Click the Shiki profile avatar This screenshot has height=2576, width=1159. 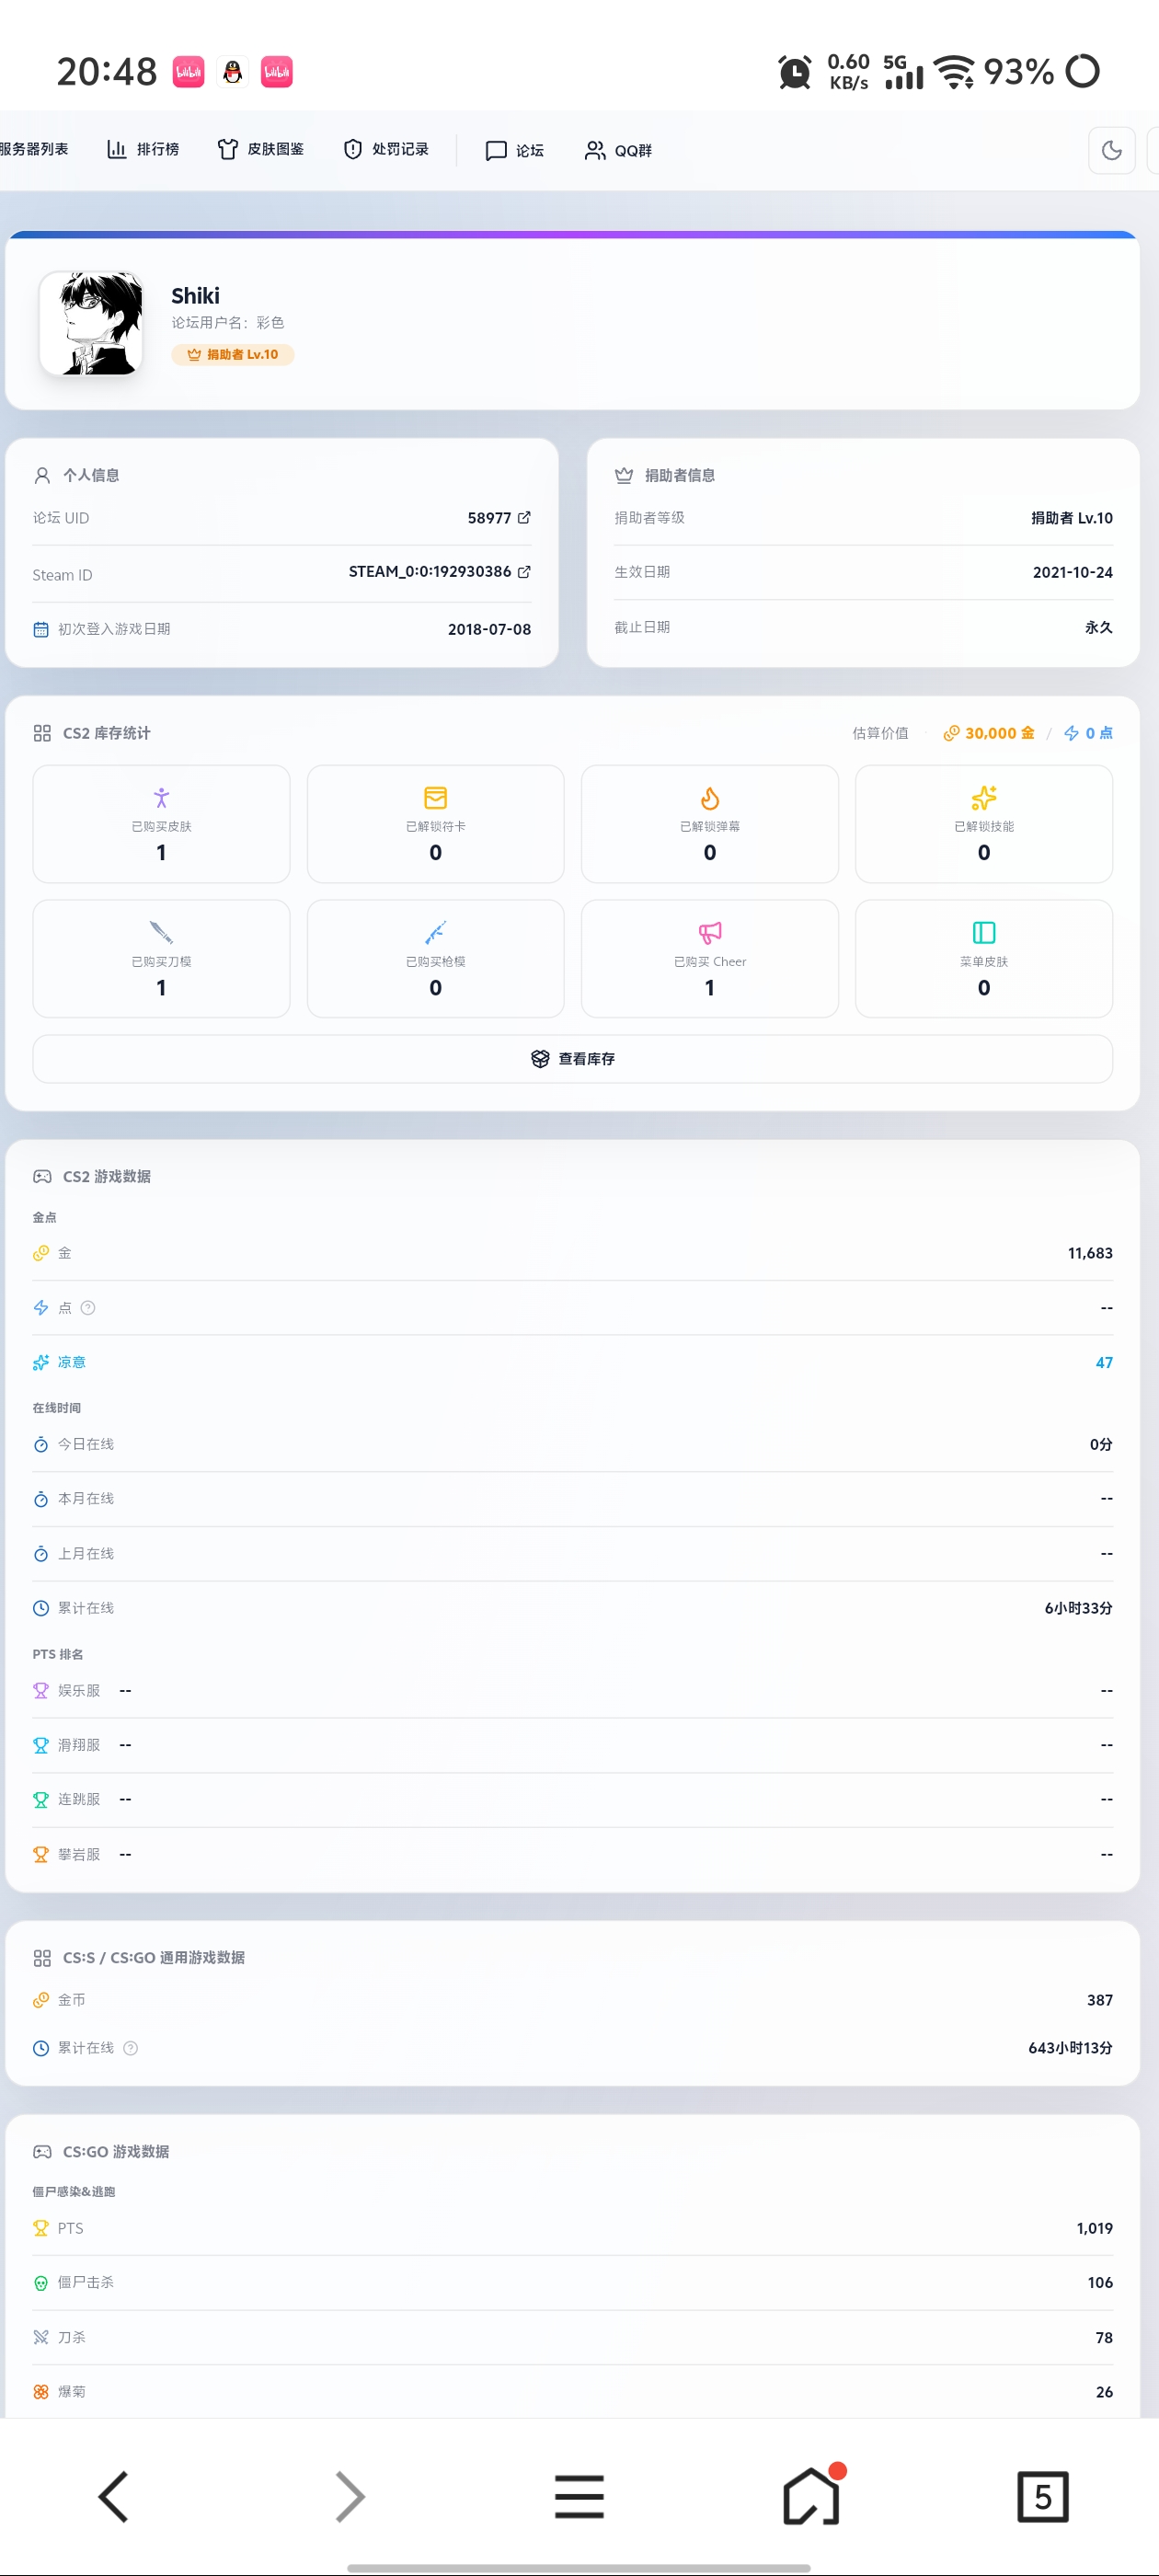[91, 323]
